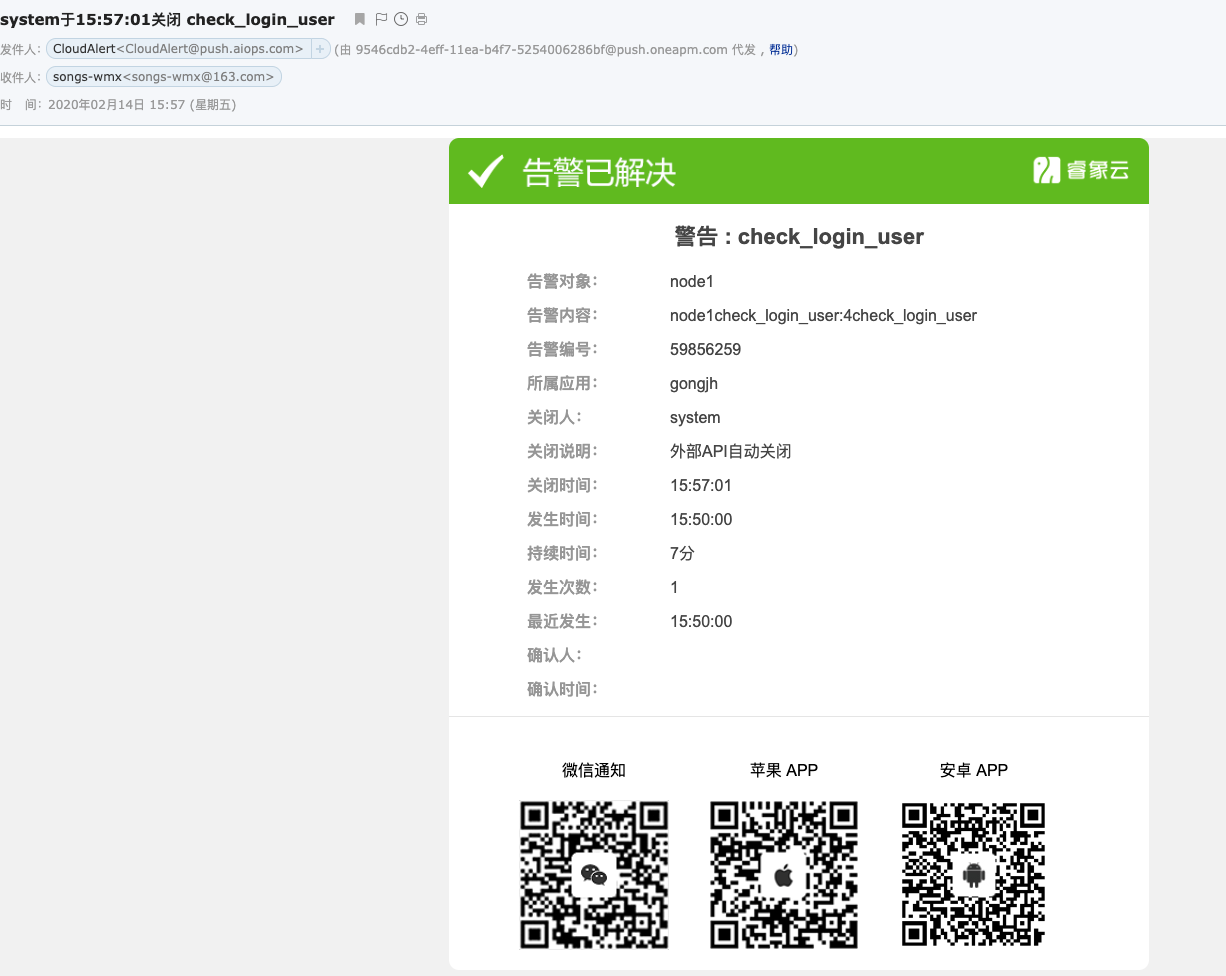
Task: Click the 睿象云 logo in the banner
Action: pyautogui.click(x=1081, y=170)
